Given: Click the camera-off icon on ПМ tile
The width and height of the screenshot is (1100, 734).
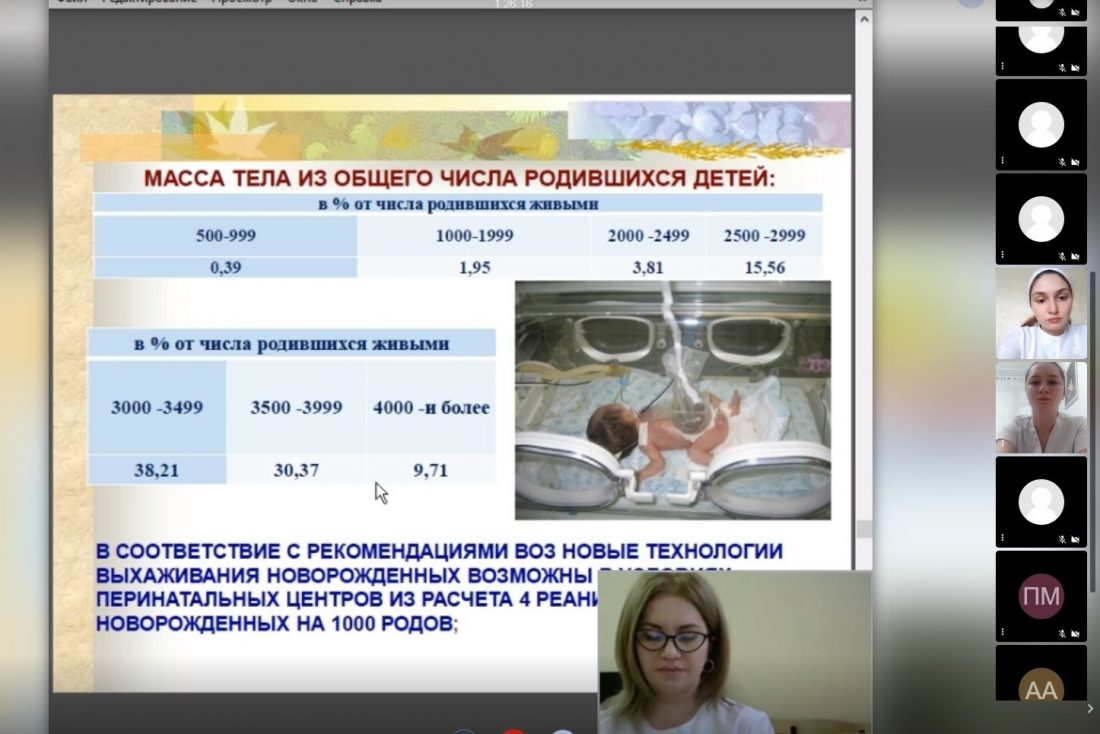Looking at the screenshot, I should click(1075, 634).
